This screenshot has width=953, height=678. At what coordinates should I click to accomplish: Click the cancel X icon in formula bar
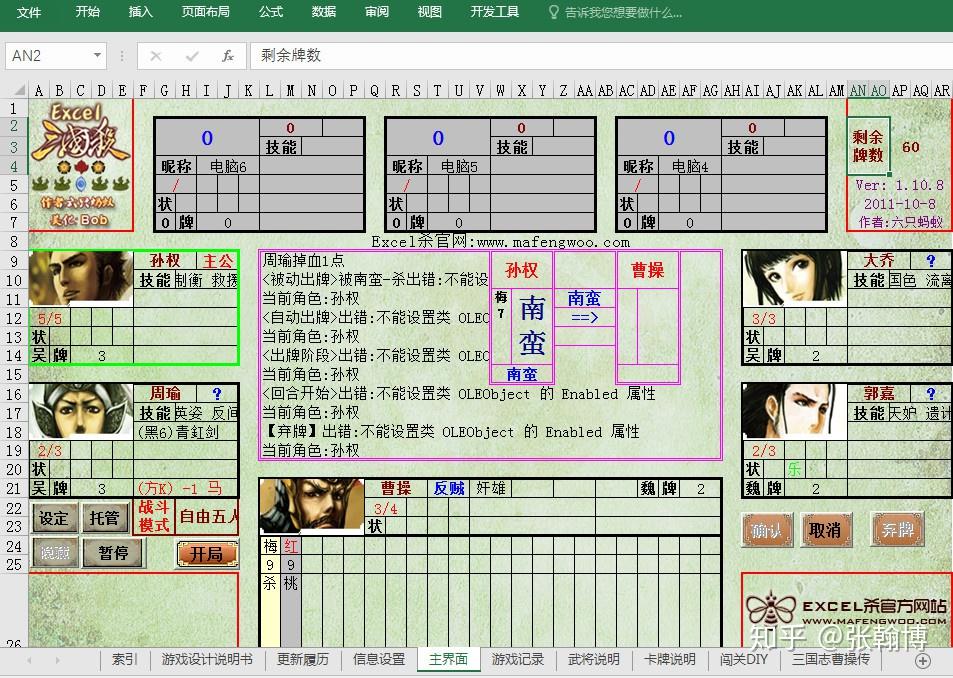(x=156, y=56)
